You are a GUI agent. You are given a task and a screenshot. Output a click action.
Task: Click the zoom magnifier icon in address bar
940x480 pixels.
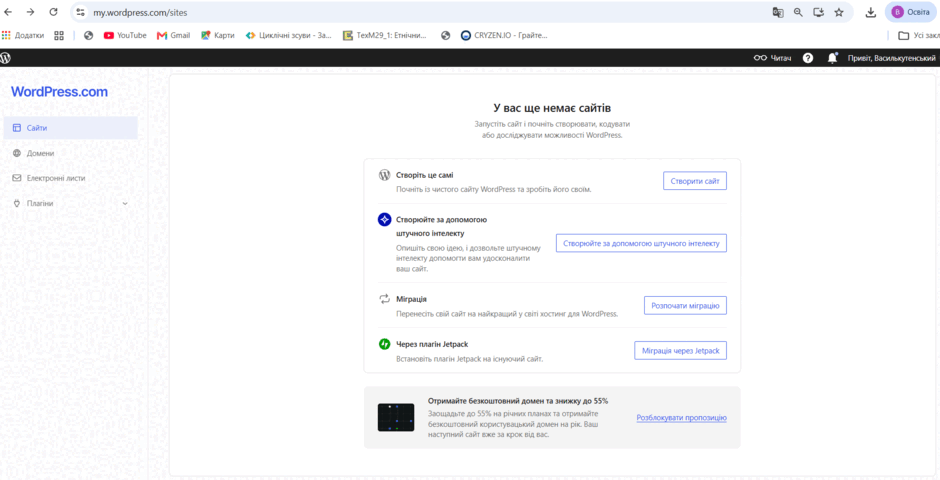(x=799, y=12)
